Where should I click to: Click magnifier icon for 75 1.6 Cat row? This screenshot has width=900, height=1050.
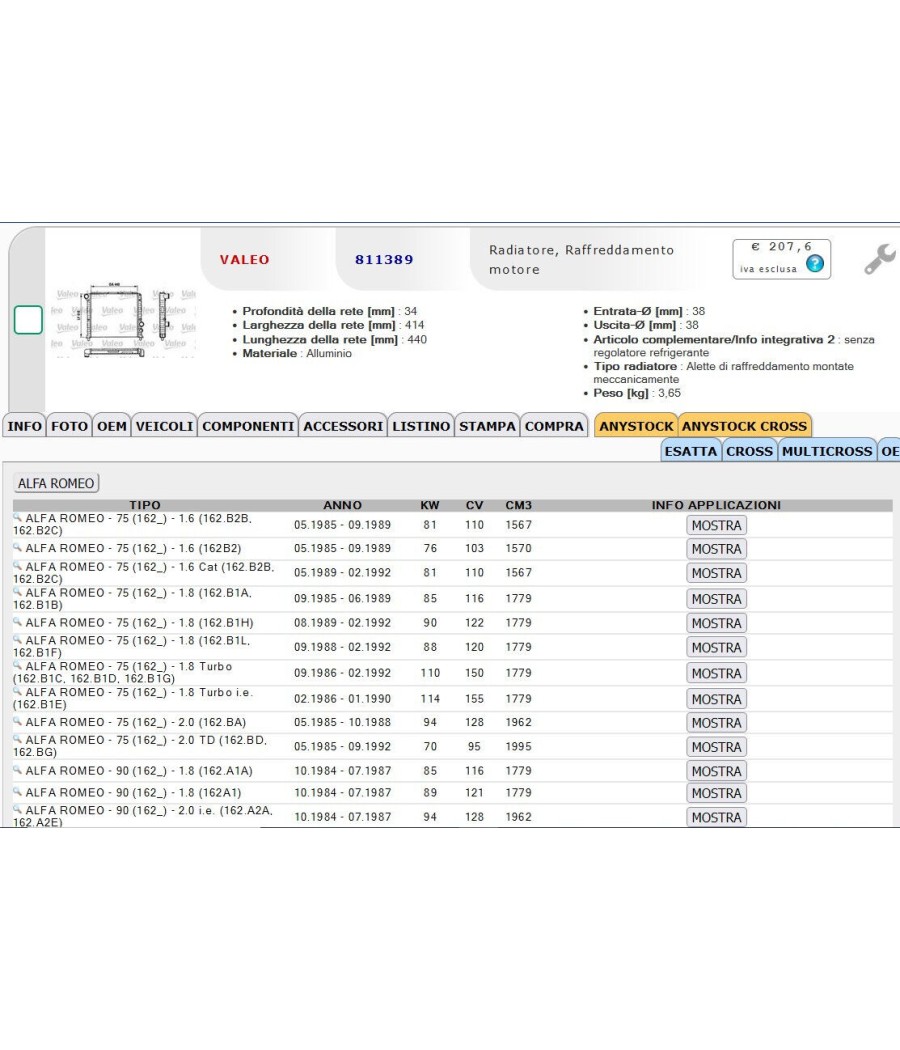(x=17, y=566)
